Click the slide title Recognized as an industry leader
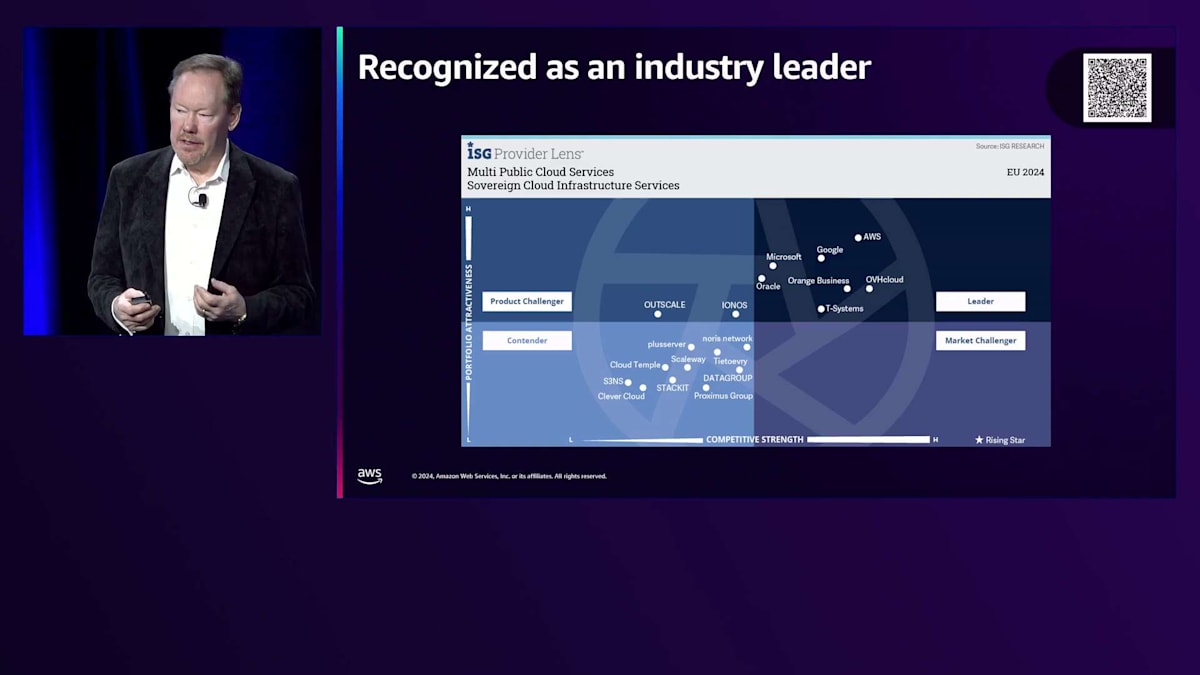Screen dimensions: 1200x675 pos(614,67)
